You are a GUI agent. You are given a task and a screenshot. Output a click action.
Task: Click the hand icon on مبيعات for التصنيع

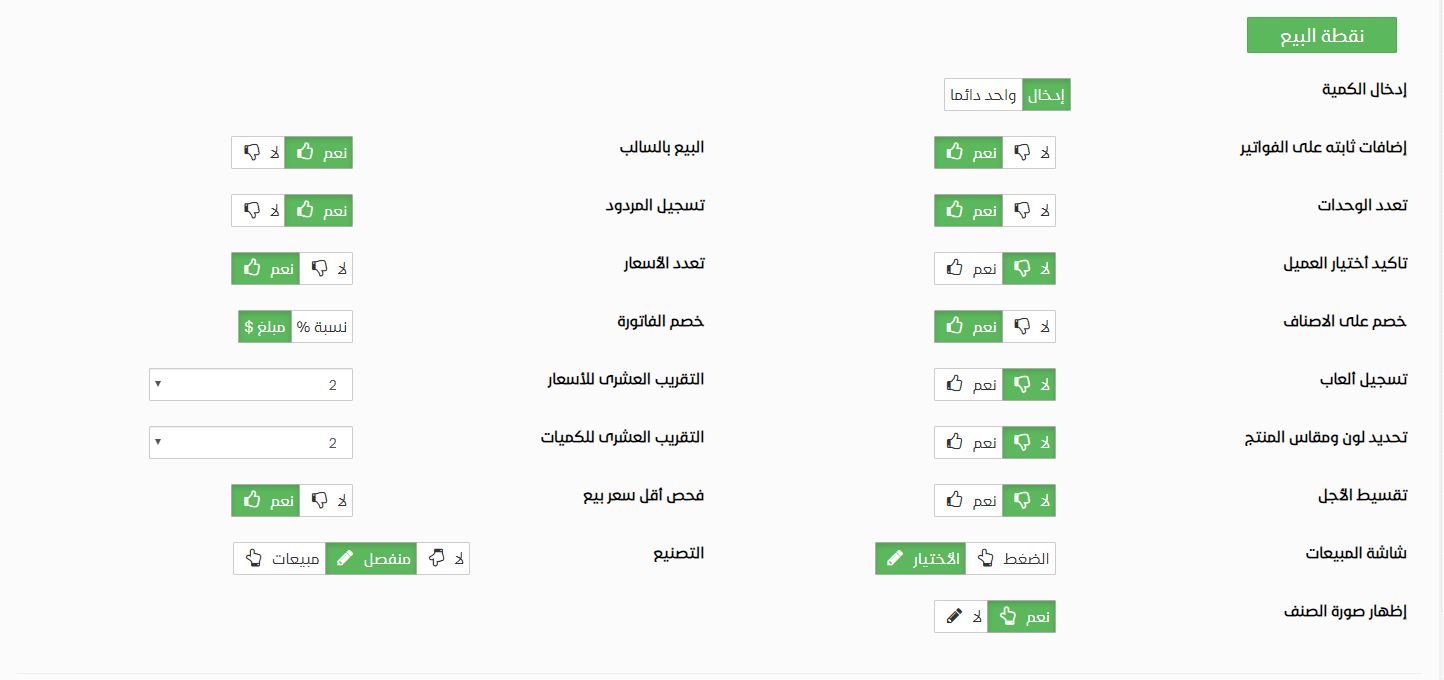[253, 559]
